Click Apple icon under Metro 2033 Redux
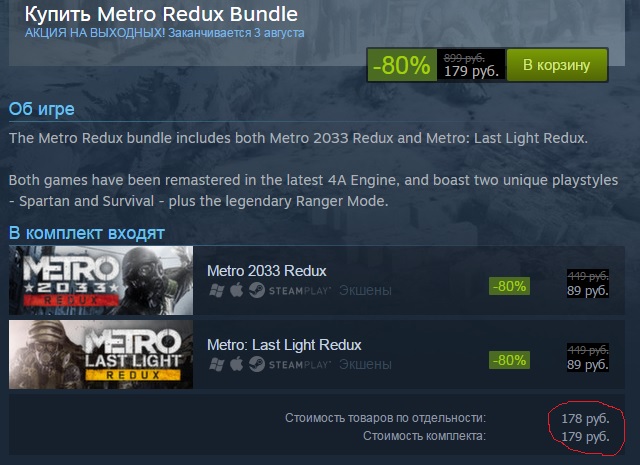 point(236,290)
